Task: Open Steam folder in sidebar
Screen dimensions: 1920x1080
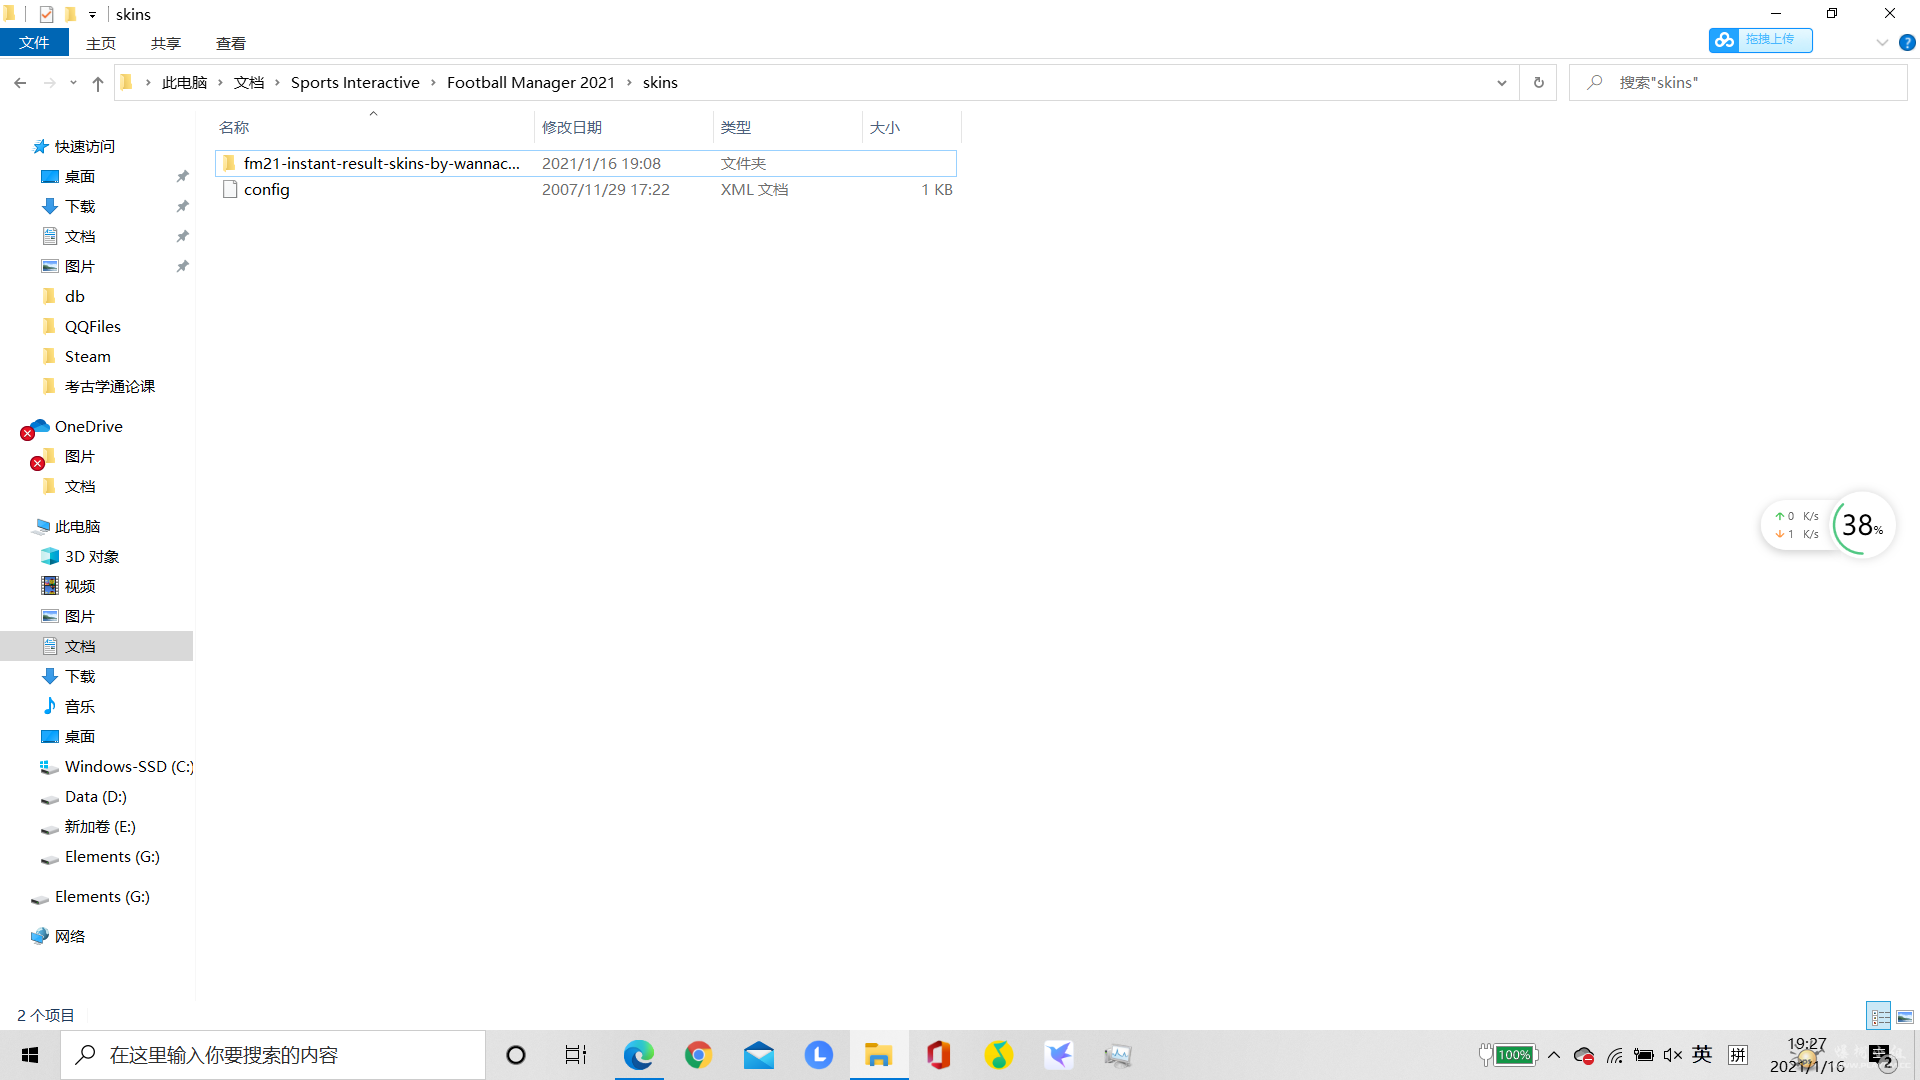Action: [88, 357]
